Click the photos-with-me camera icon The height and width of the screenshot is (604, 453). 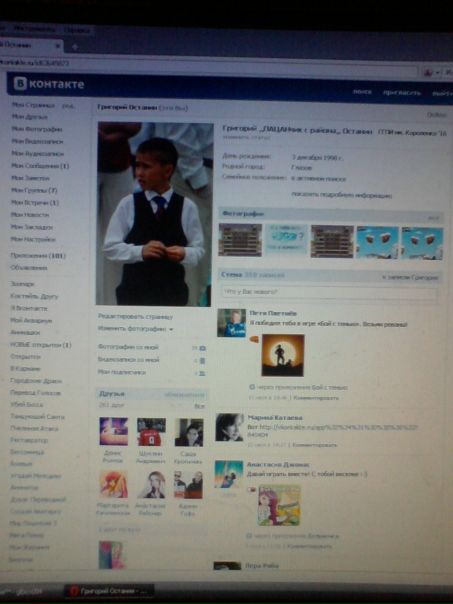[203, 348]
